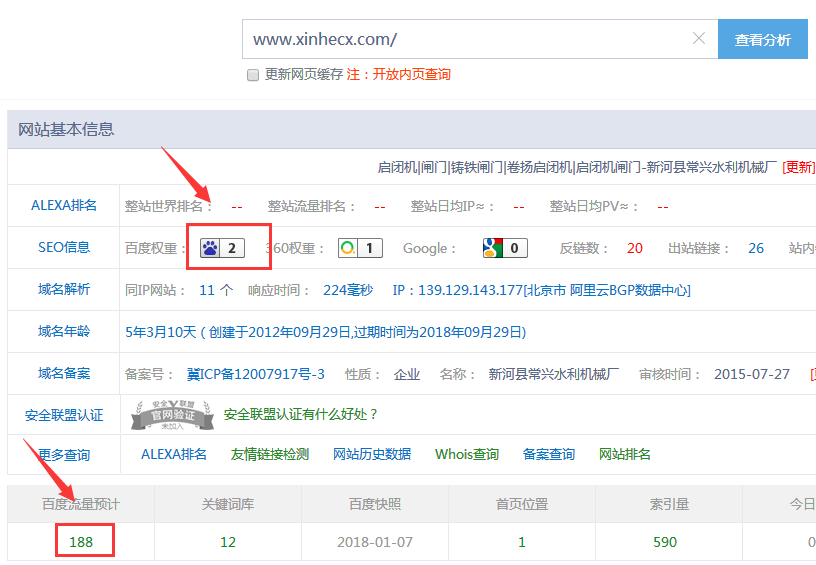
Task: Click the 360 weight badge icon
Action: pos(346,248)
